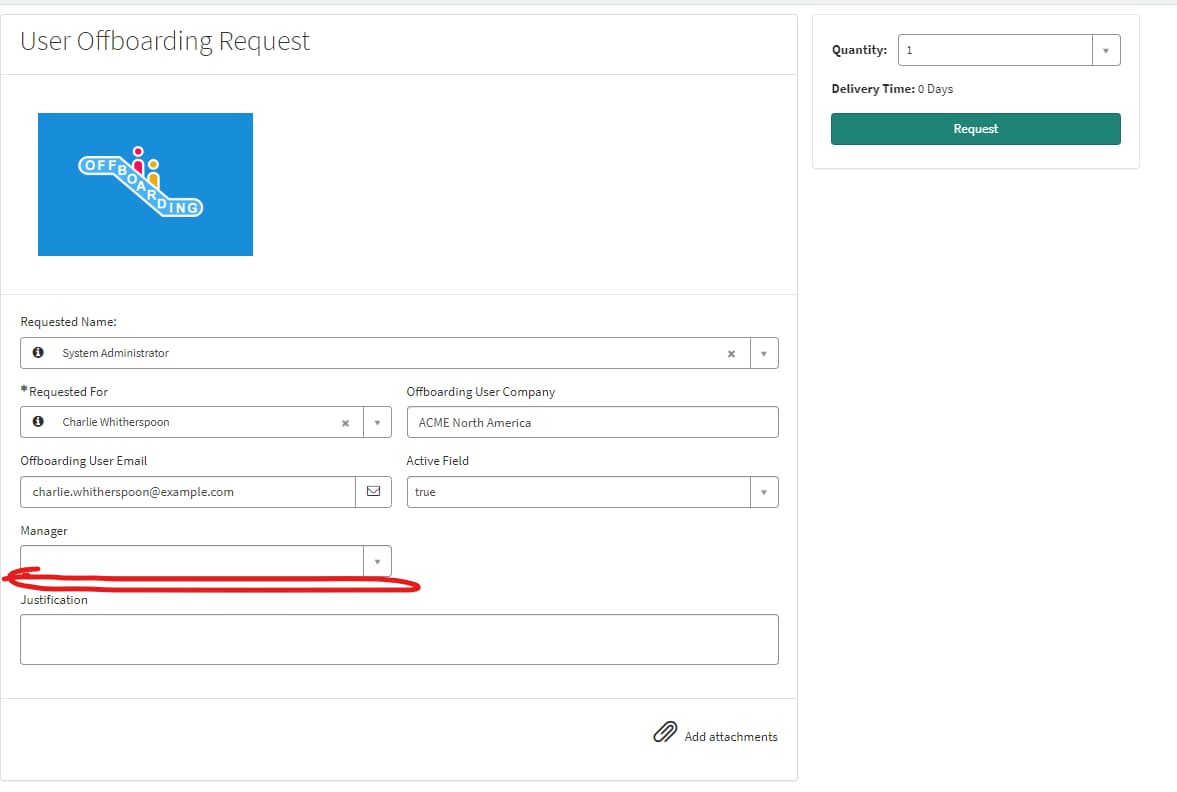
Task: Click the paperclip attachment icon
Action: 665,732
